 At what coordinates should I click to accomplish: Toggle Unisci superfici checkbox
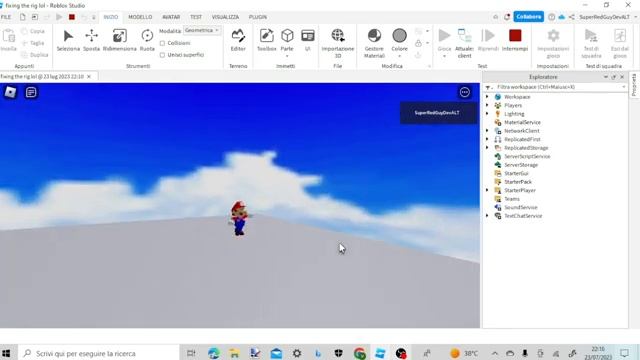pos(162,55)
